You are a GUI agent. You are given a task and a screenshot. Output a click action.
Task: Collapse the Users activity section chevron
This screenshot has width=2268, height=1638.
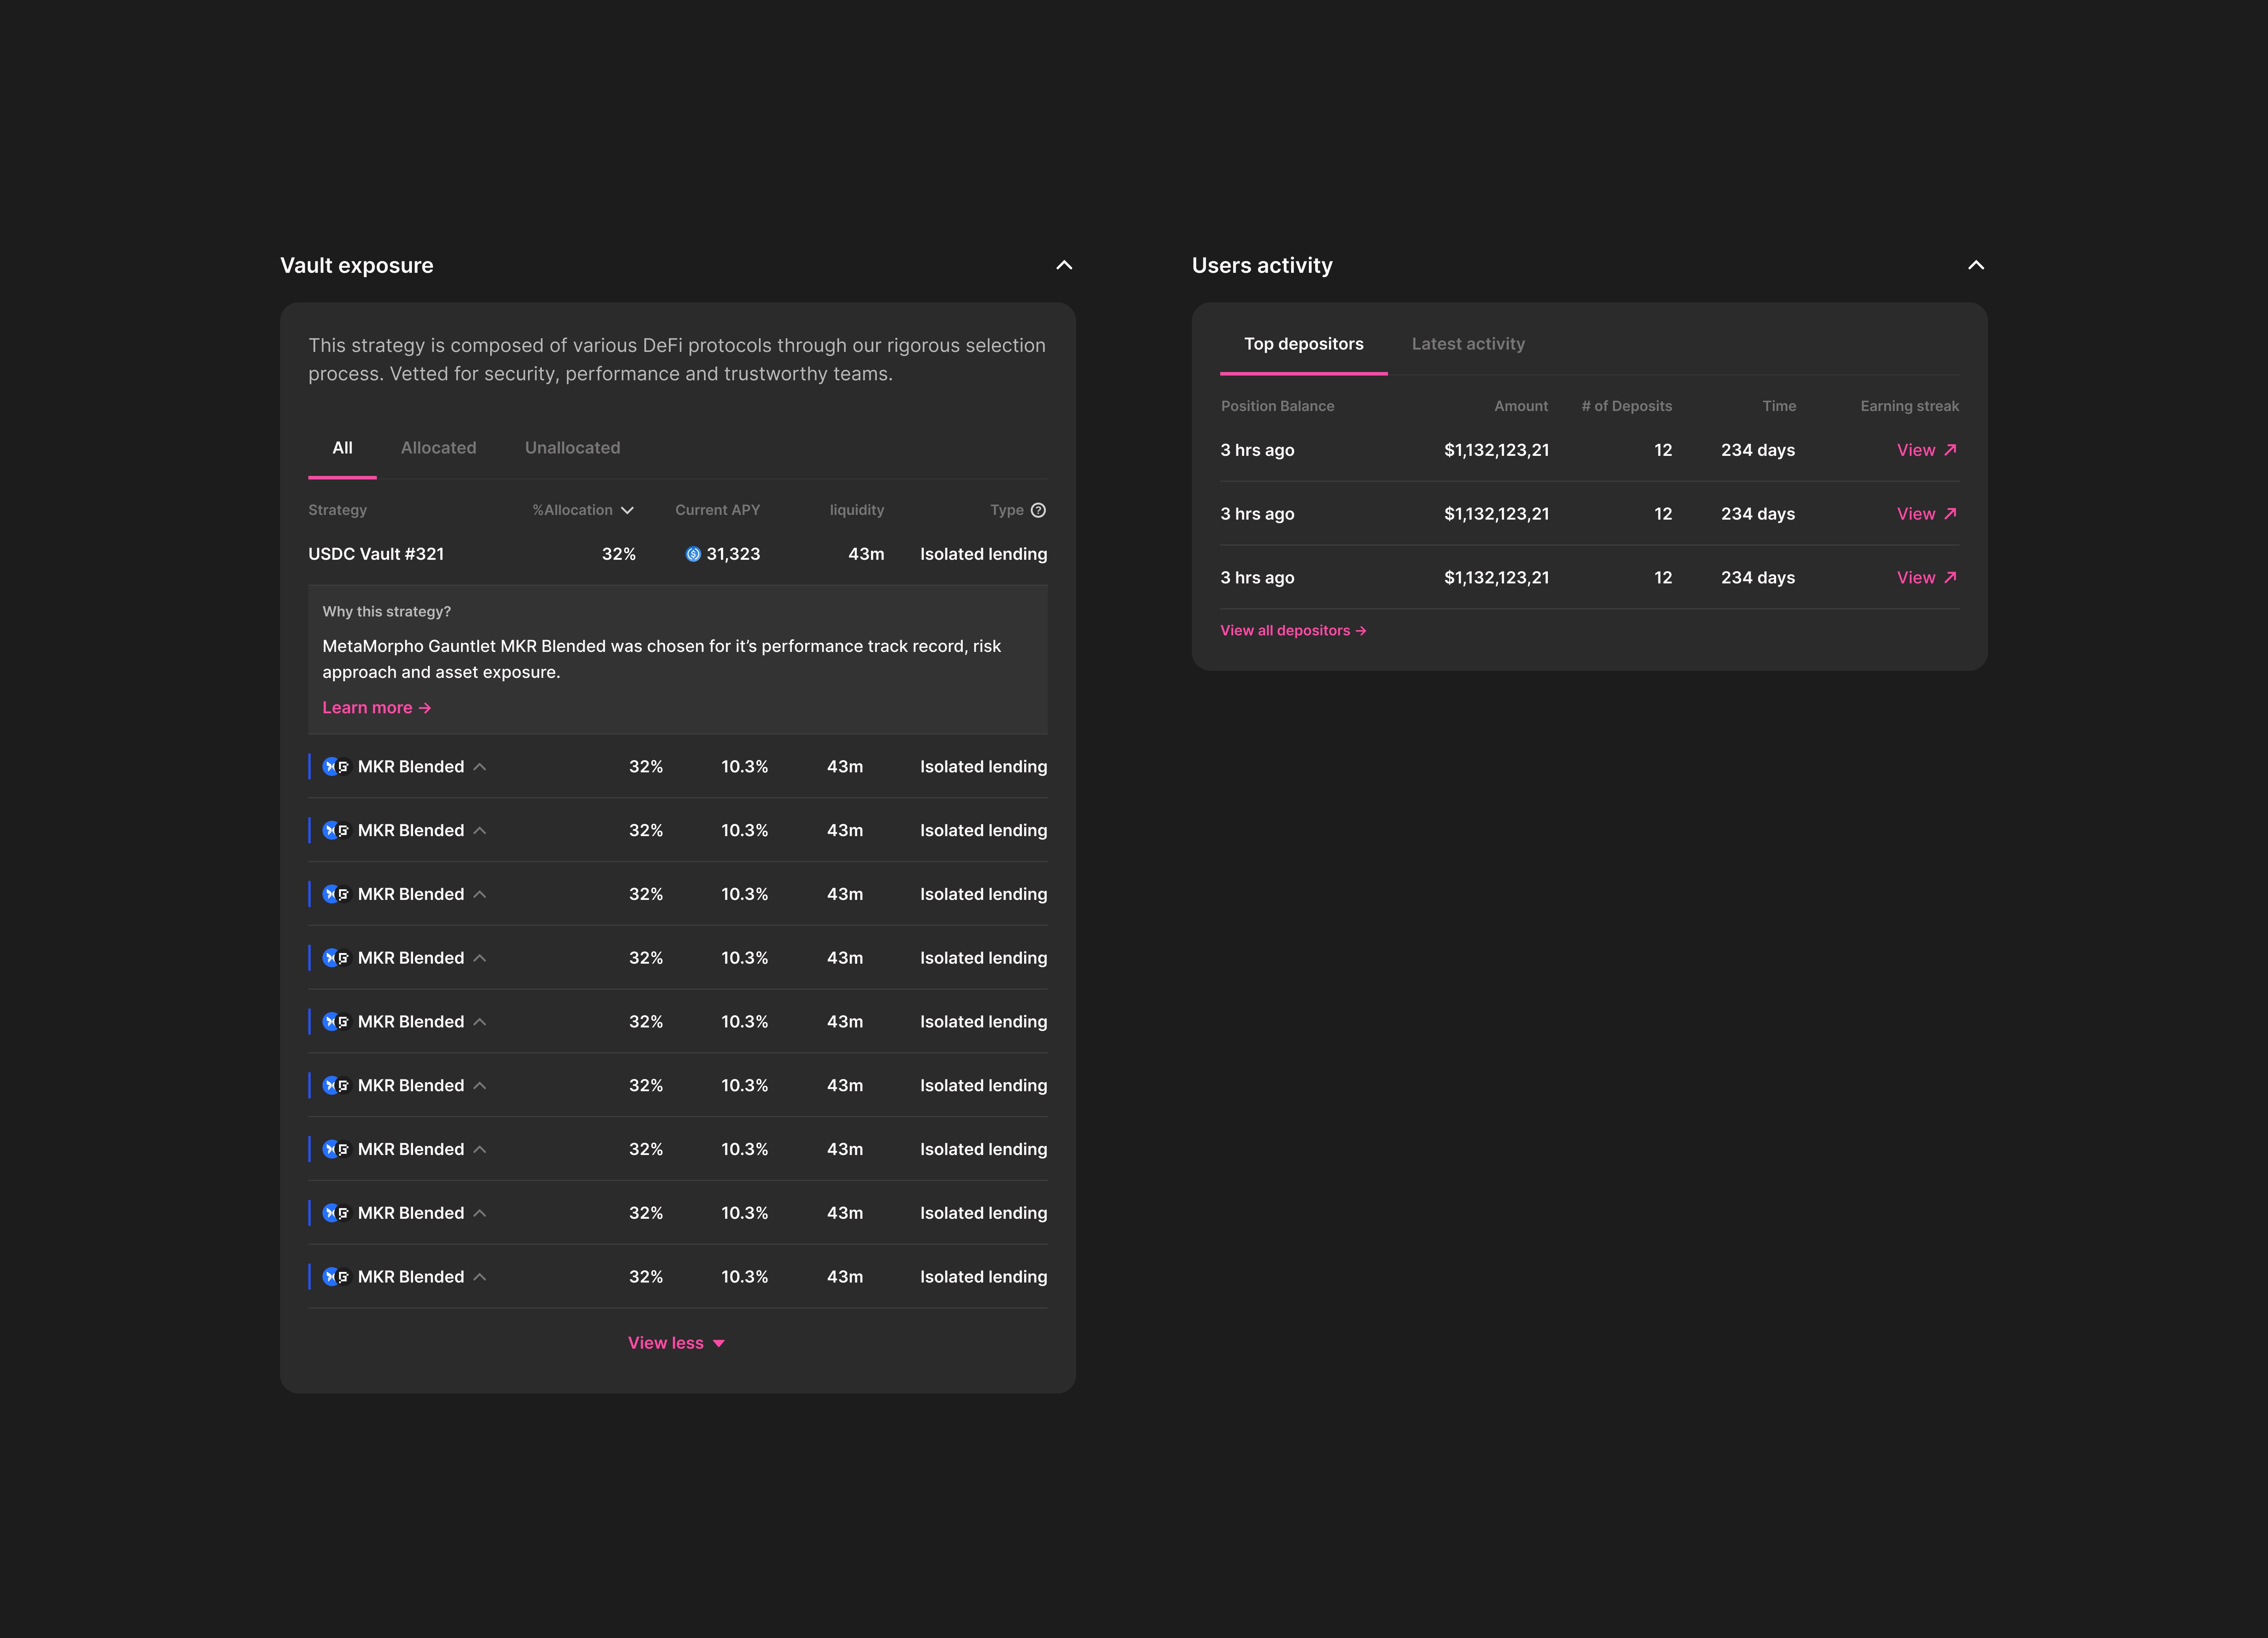click(1976, 265)
